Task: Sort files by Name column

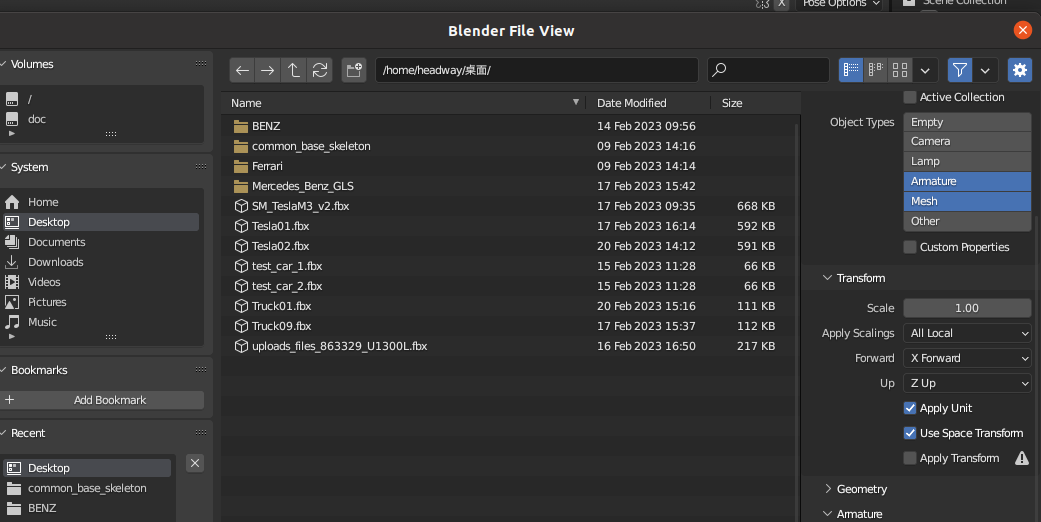Action: (404, 103)
